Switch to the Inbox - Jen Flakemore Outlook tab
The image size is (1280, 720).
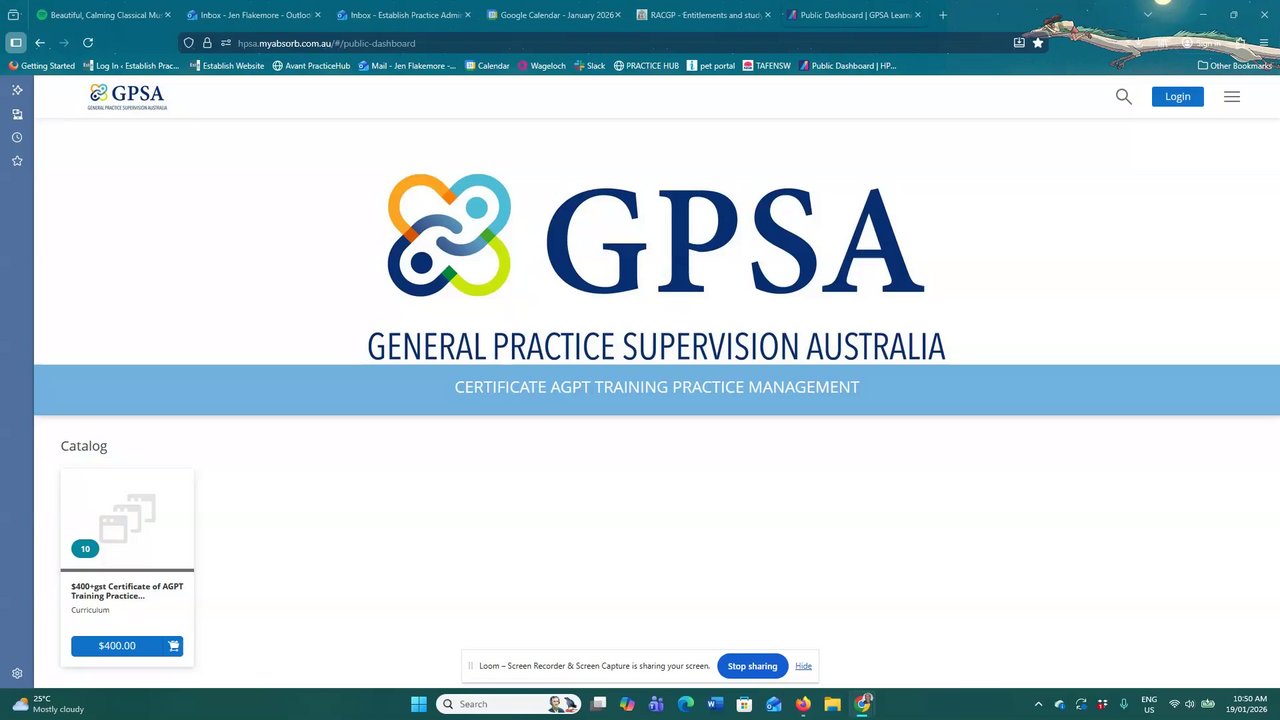click(252, 15)
